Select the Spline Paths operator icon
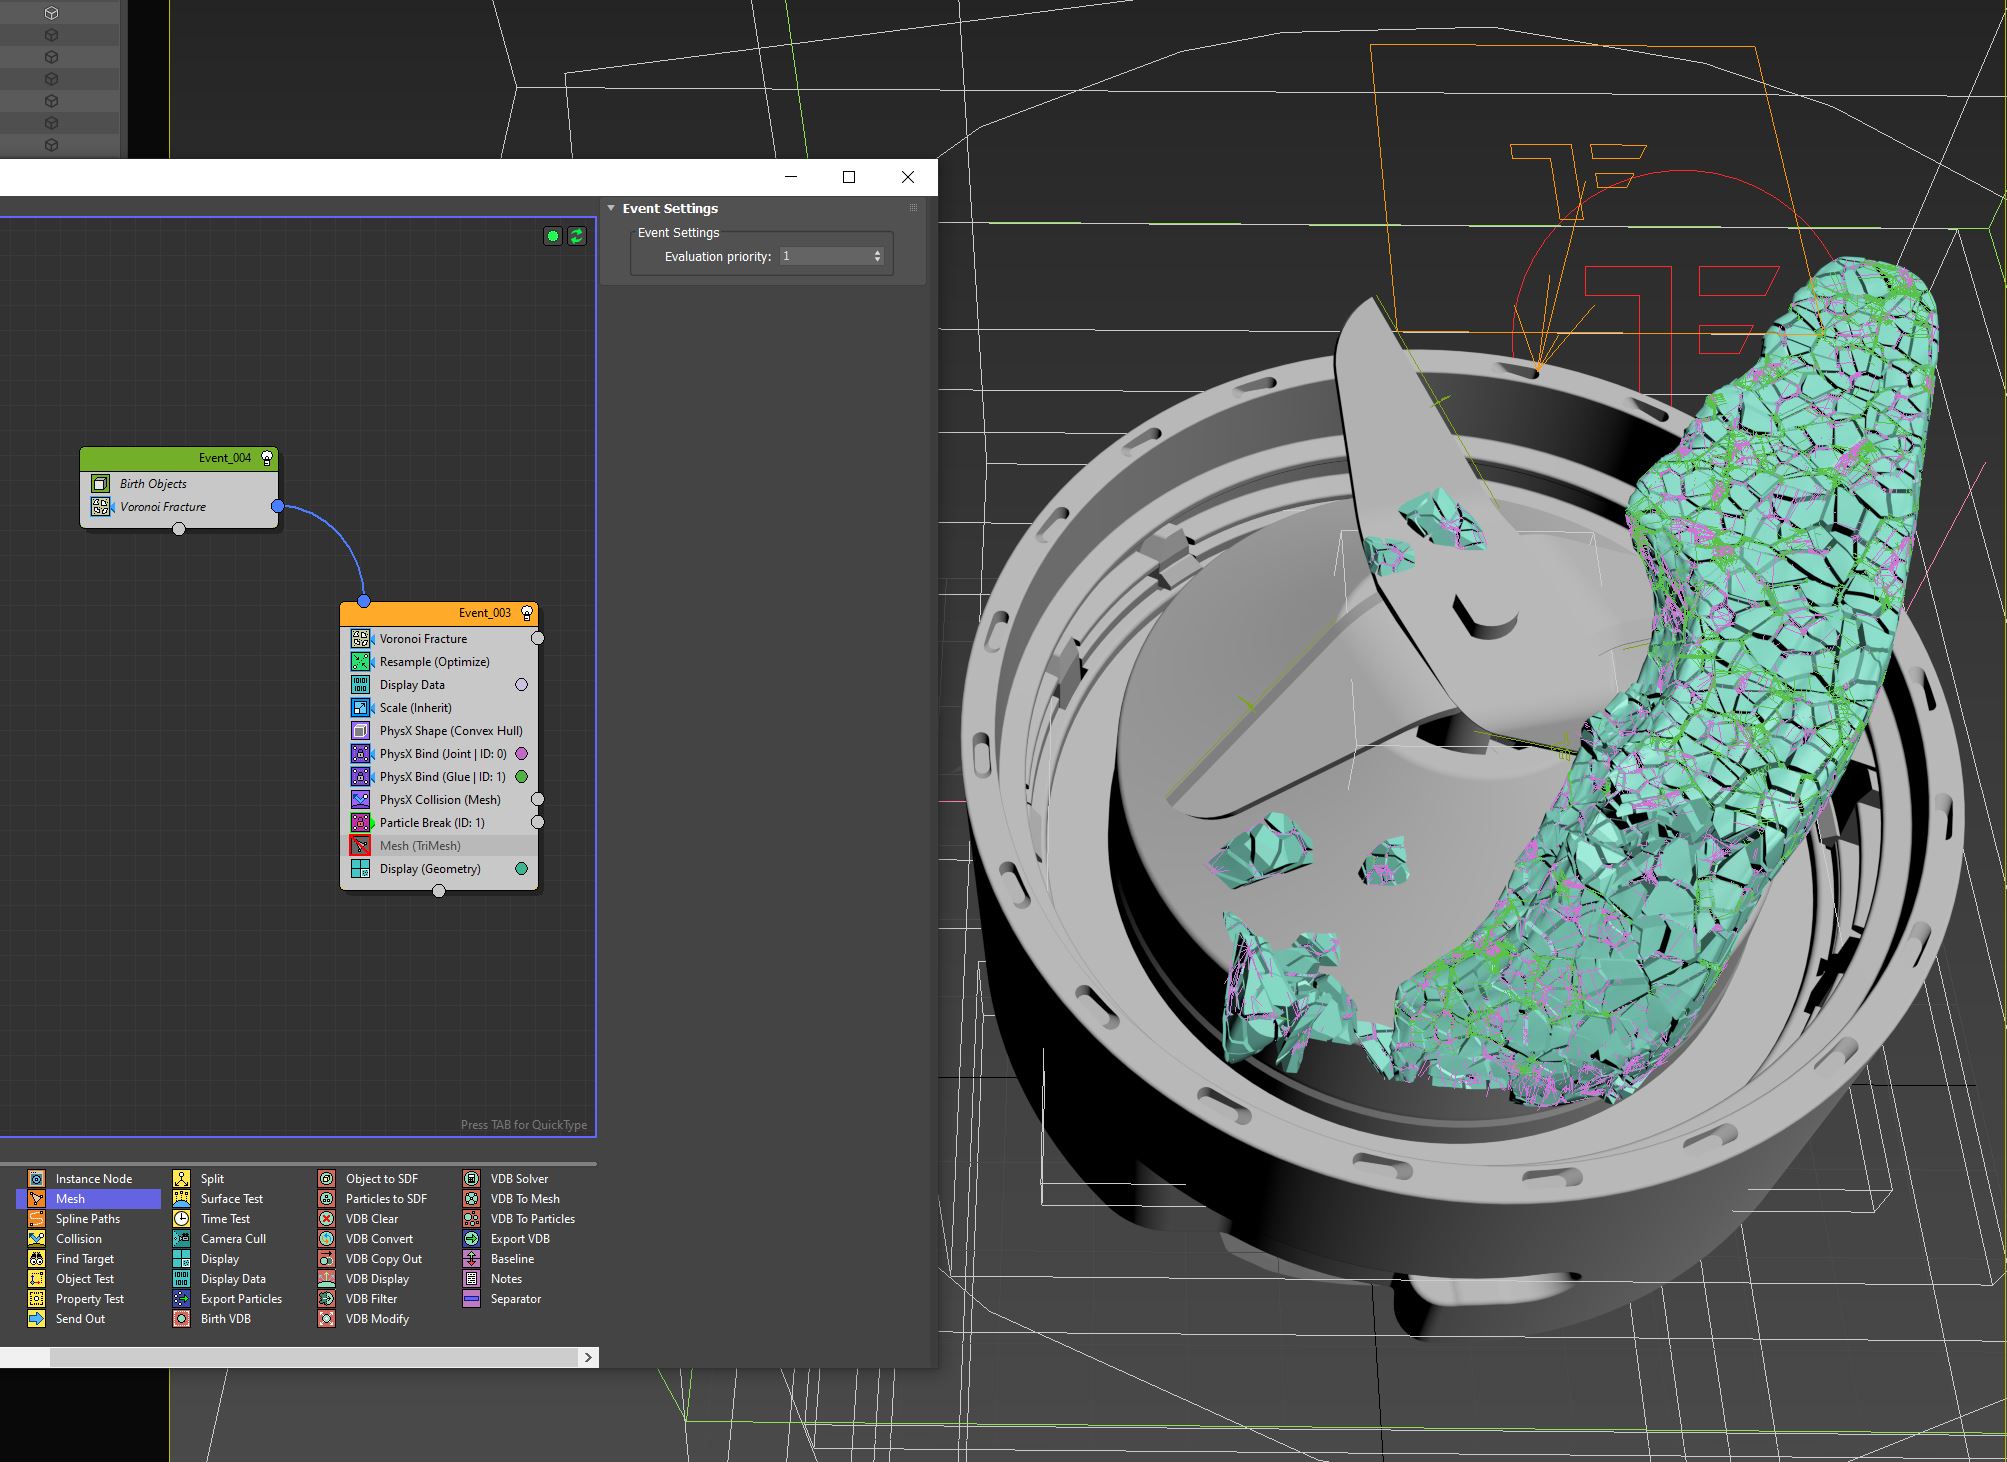Screen dimensions: 2007x1462 click(x=36, y=1218)
